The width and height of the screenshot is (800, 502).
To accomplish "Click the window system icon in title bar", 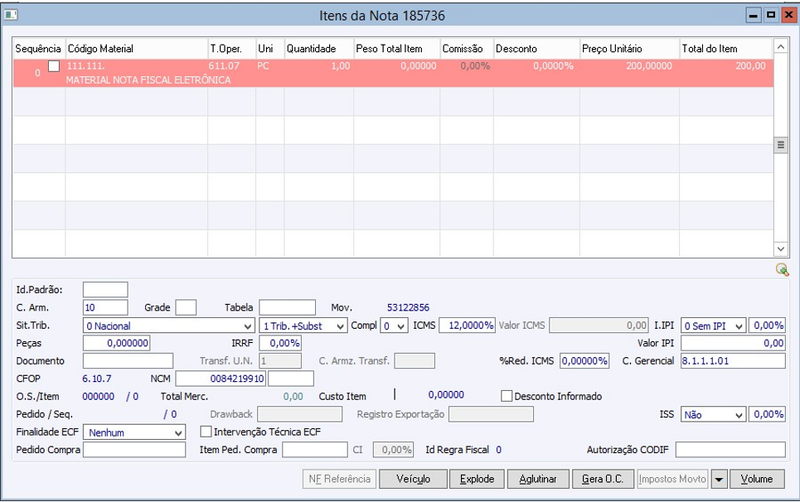I will pyautogui.click(x=11, y=15).
